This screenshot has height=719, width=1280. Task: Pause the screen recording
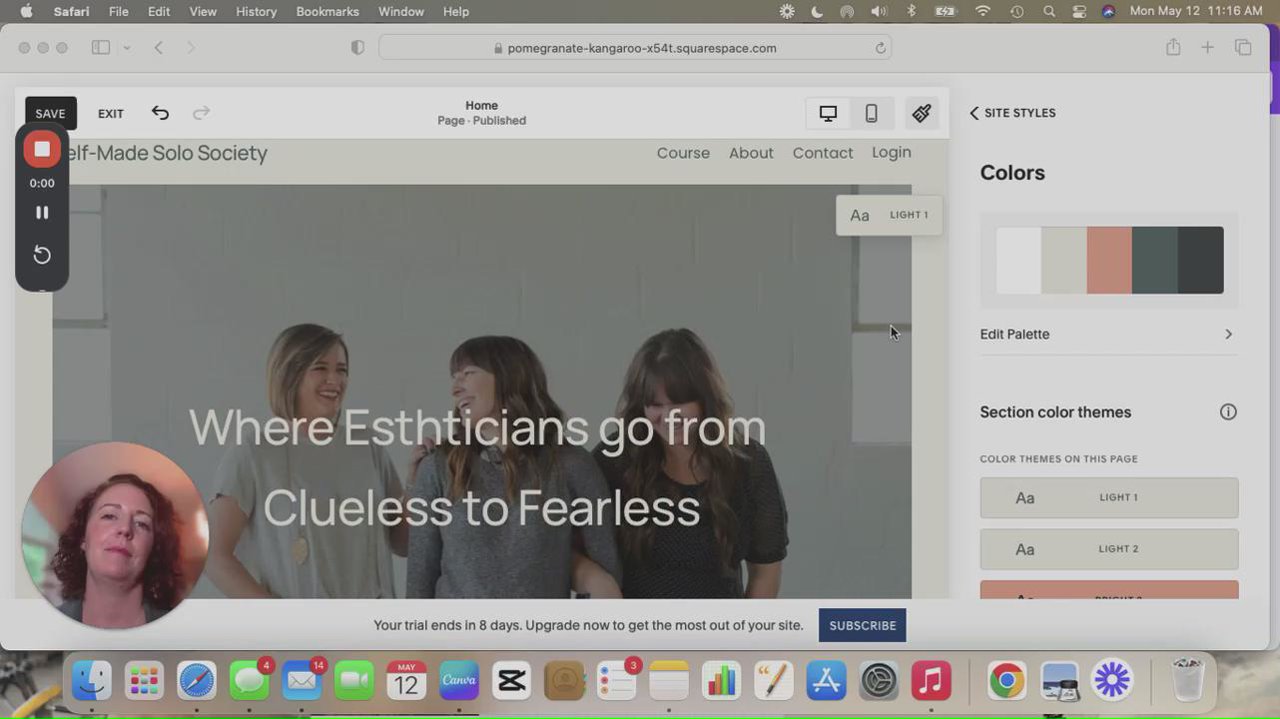tap(42, 212)
